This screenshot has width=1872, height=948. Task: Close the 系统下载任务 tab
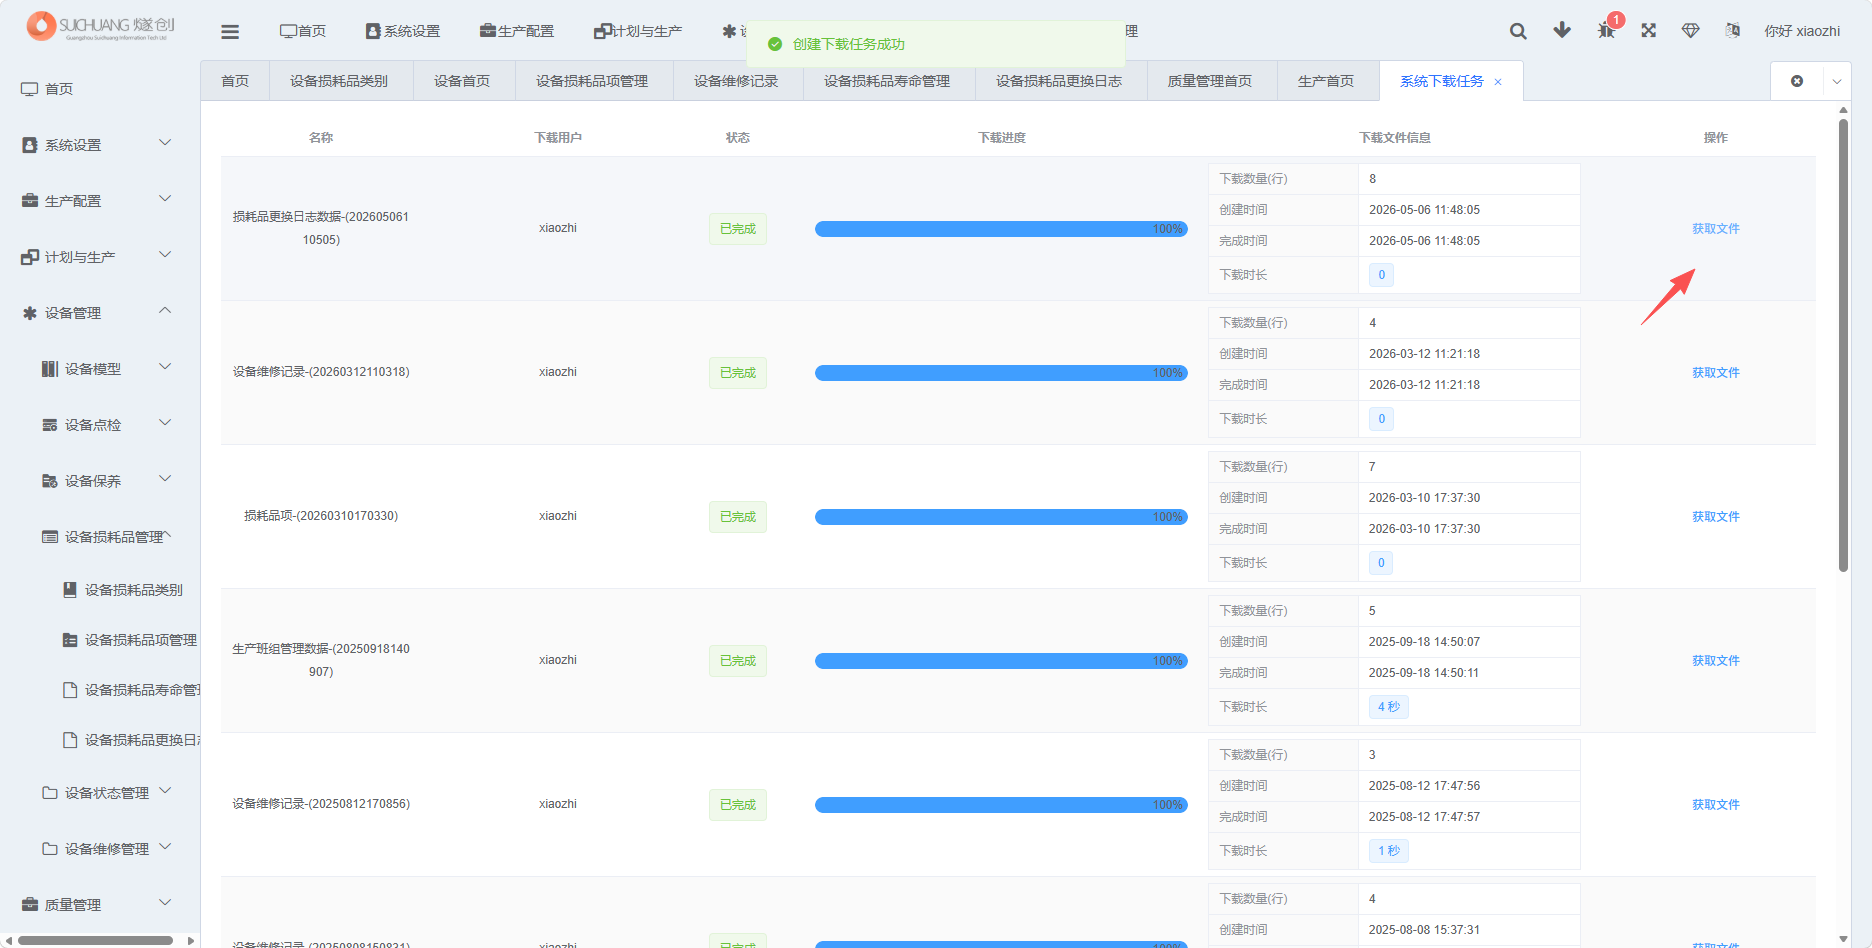pyautogui.click(x=1498, y=82)
